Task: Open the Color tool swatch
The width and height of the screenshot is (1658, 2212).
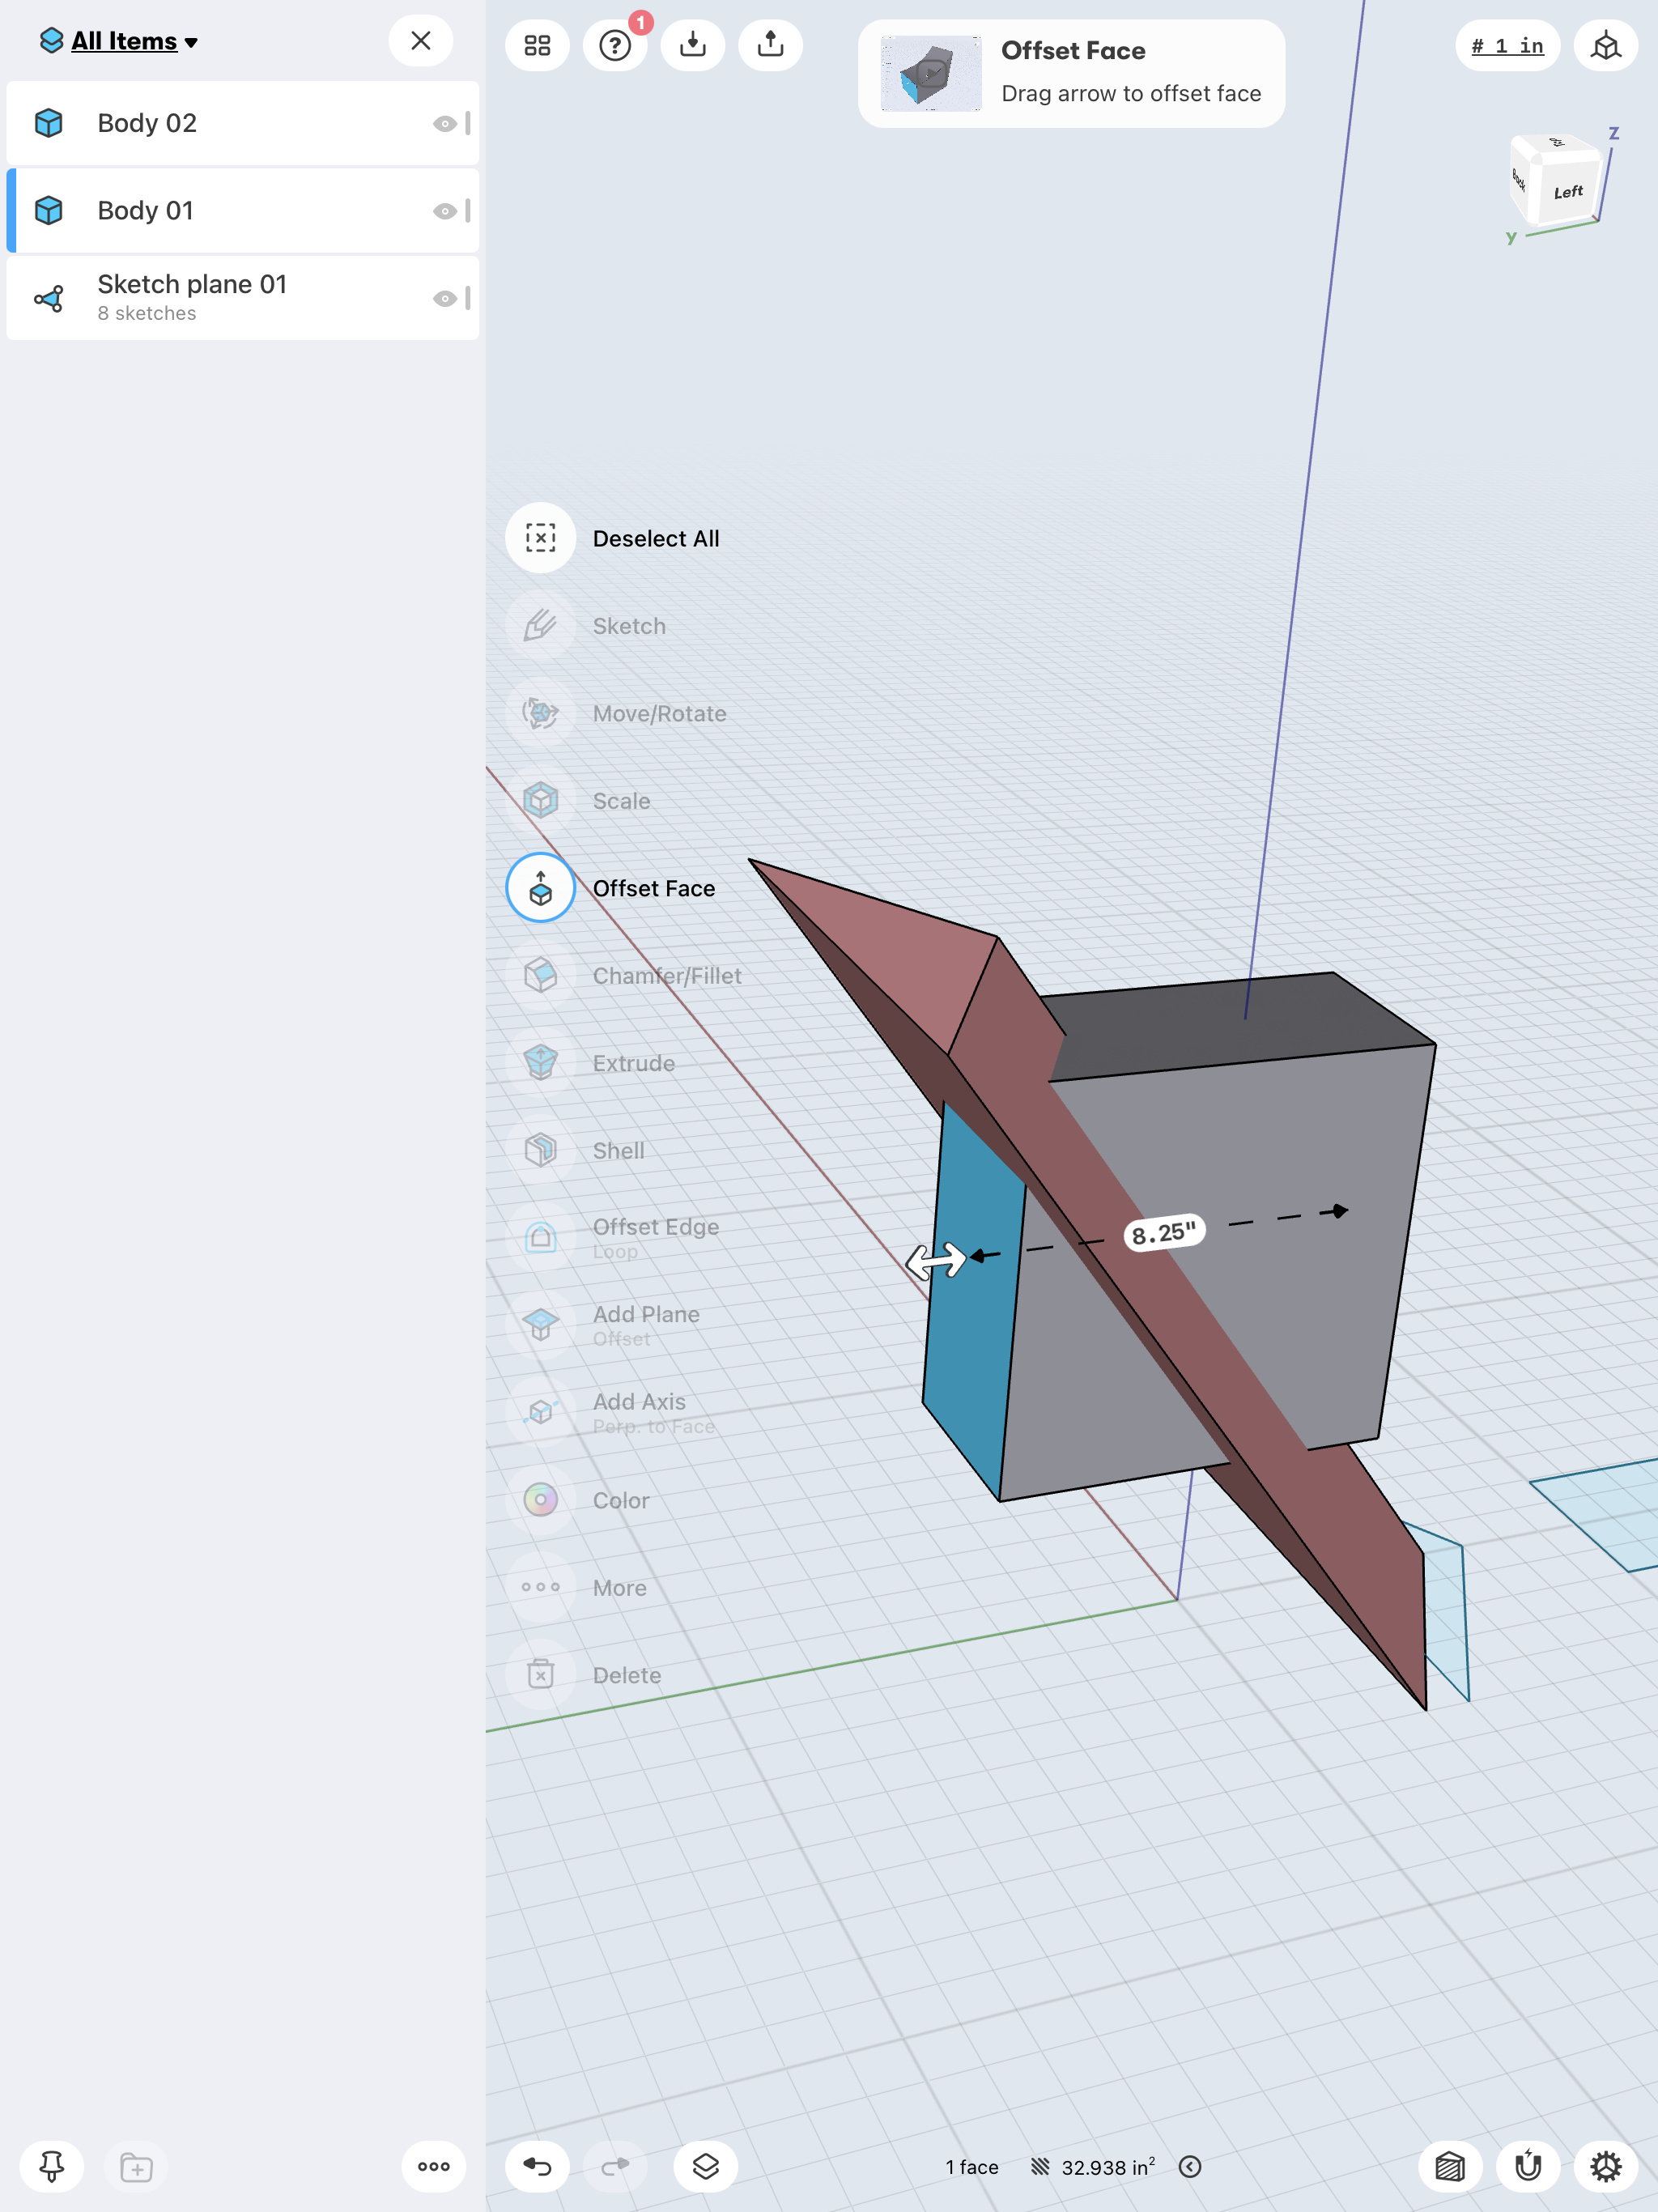Action: point(540,1500)
